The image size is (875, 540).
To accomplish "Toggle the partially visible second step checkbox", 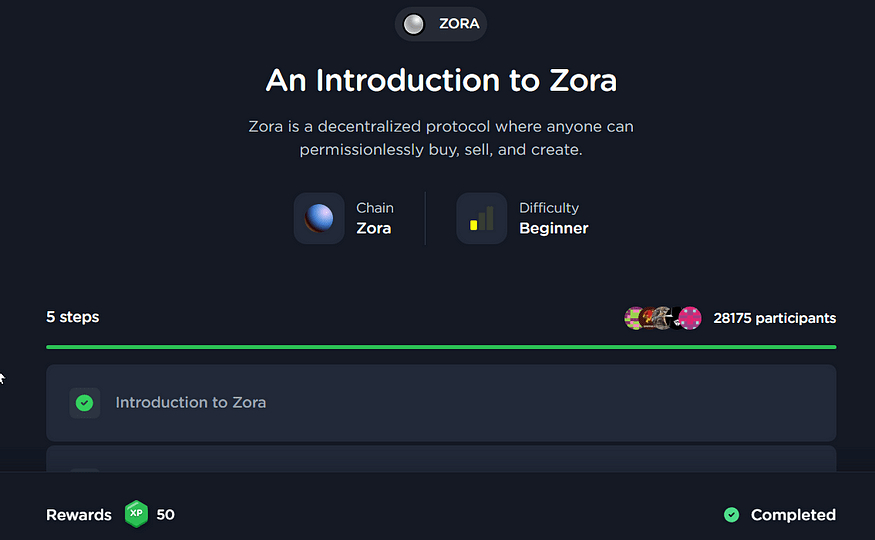I will coord(85,468).
